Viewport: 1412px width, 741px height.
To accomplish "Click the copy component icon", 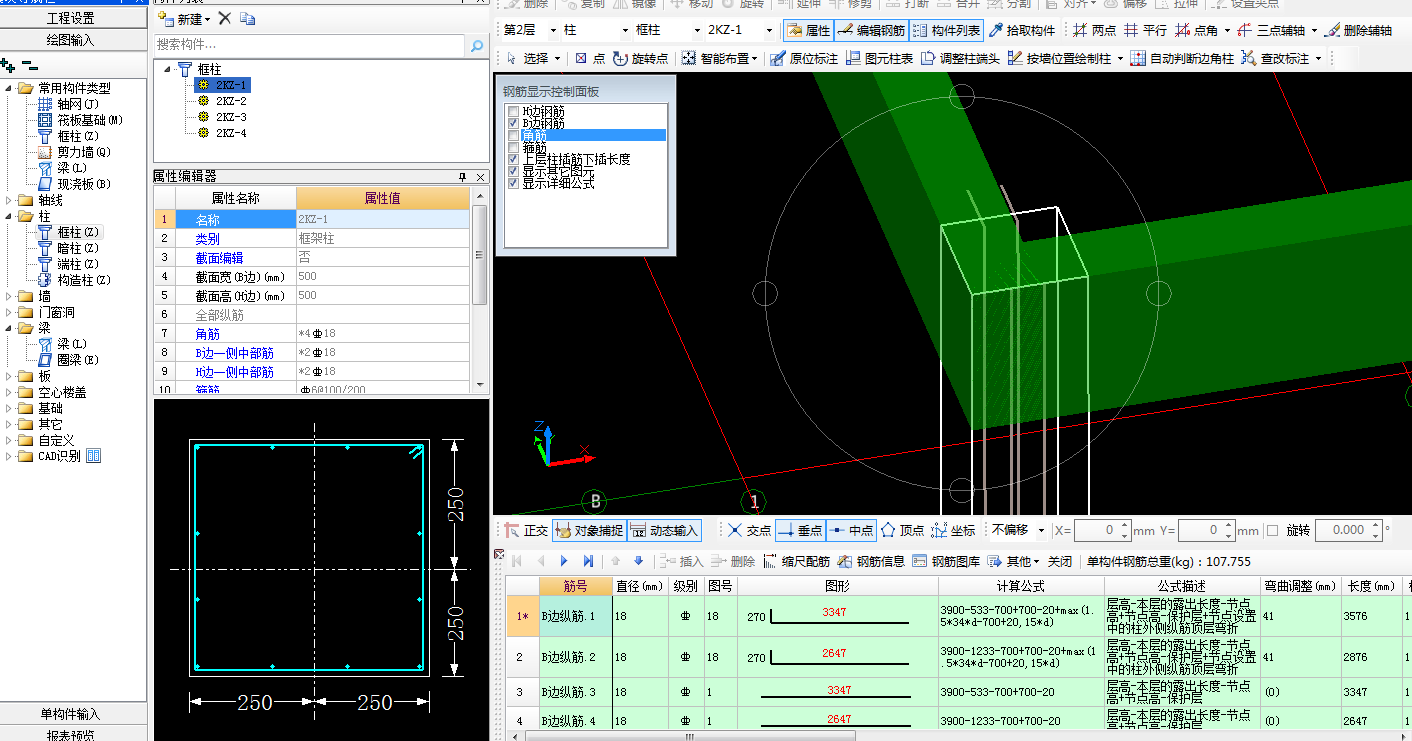I will (248, 18).
